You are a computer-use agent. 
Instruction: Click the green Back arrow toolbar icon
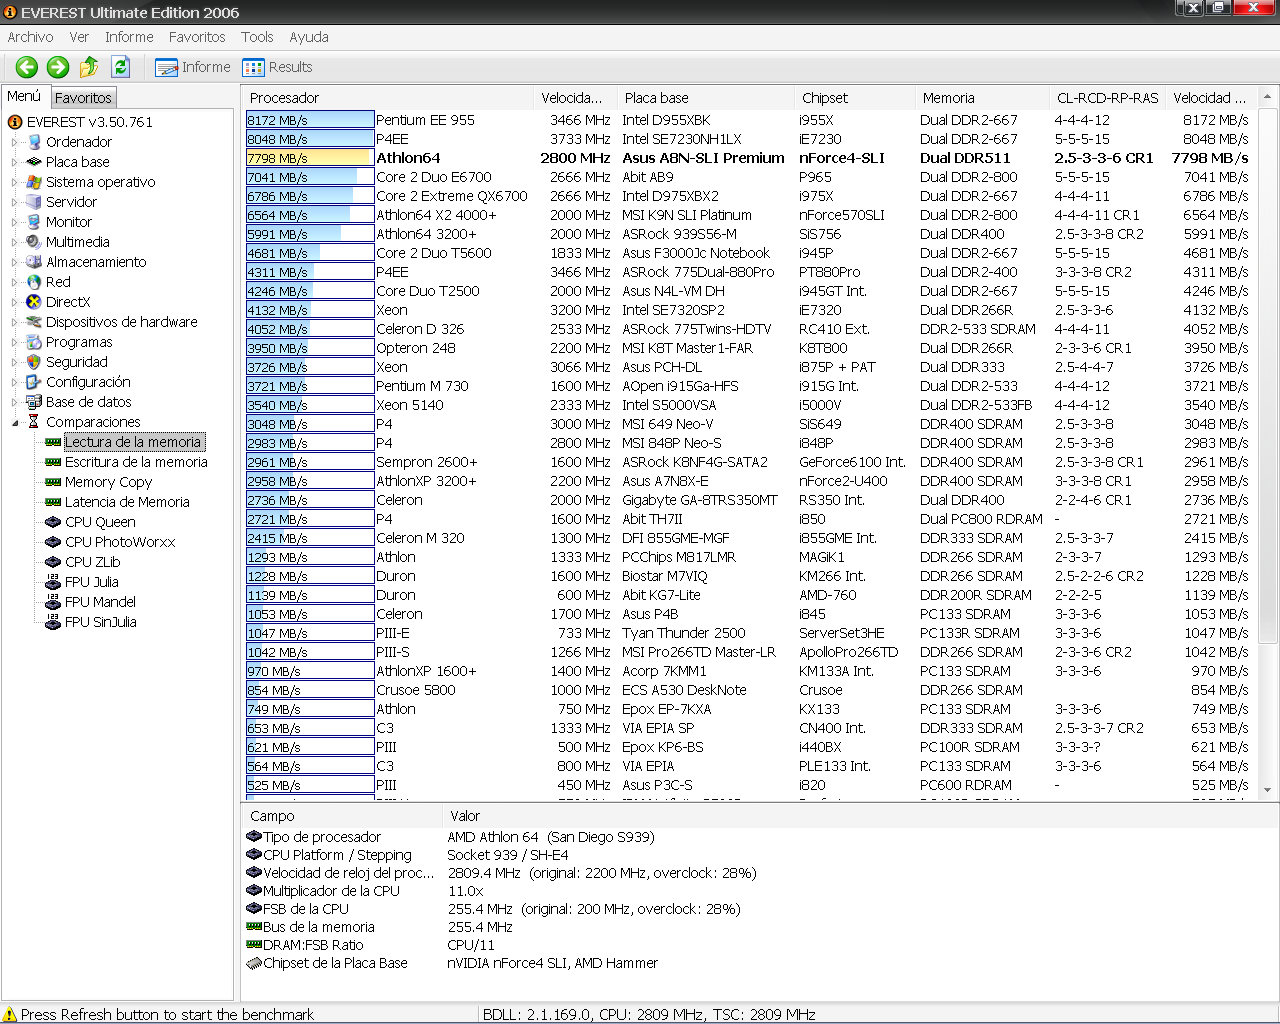click(x=27, y=67)
